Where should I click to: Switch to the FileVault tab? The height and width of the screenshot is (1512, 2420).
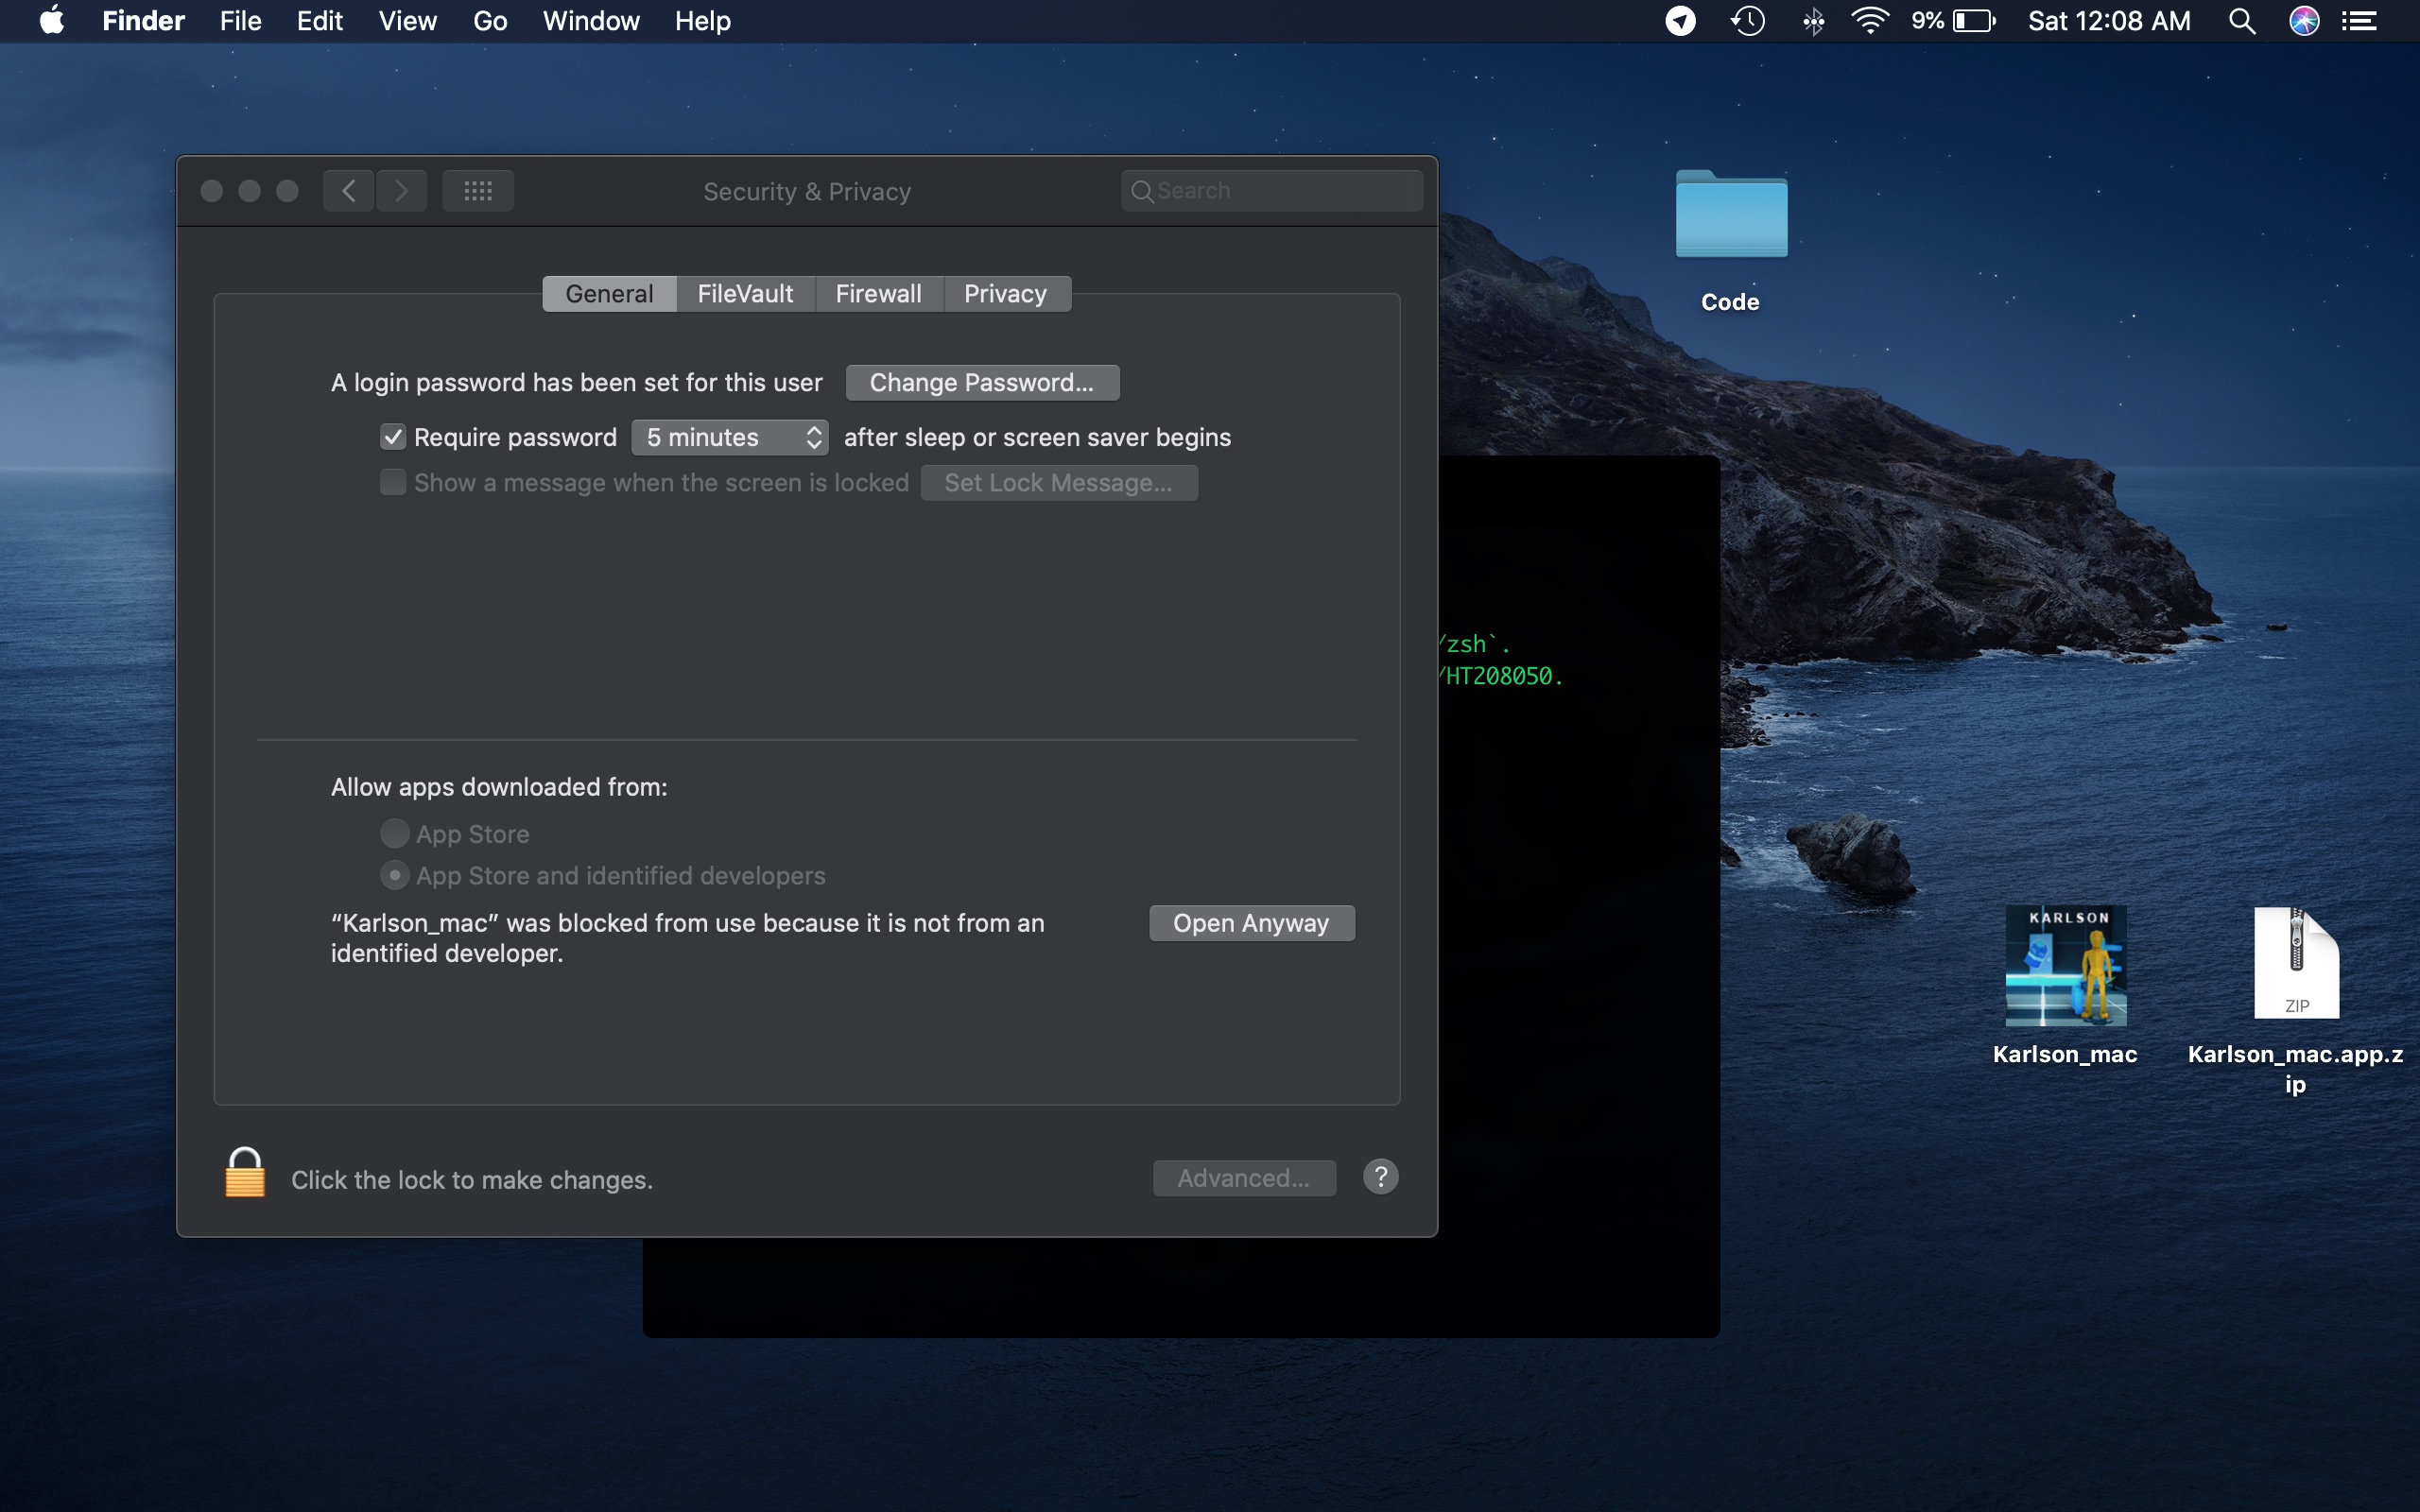coord(745,294)
